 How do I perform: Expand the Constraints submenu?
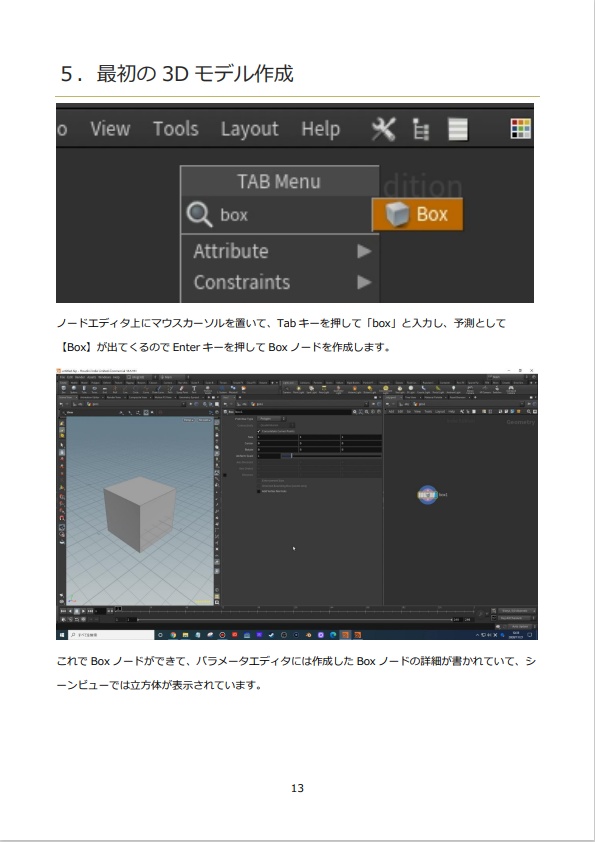(x=280, y=282)
